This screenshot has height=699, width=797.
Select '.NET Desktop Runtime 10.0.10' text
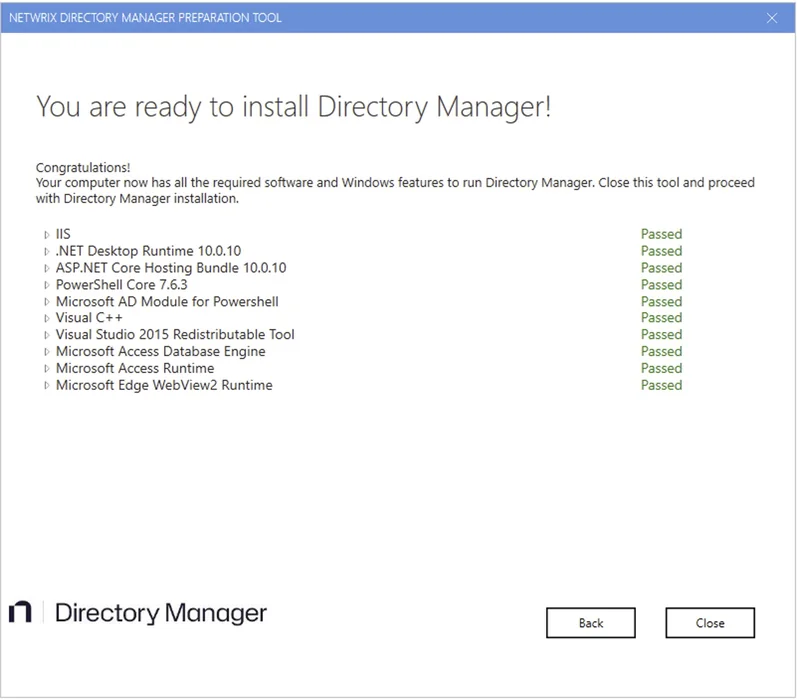click(x=148, y=251)
